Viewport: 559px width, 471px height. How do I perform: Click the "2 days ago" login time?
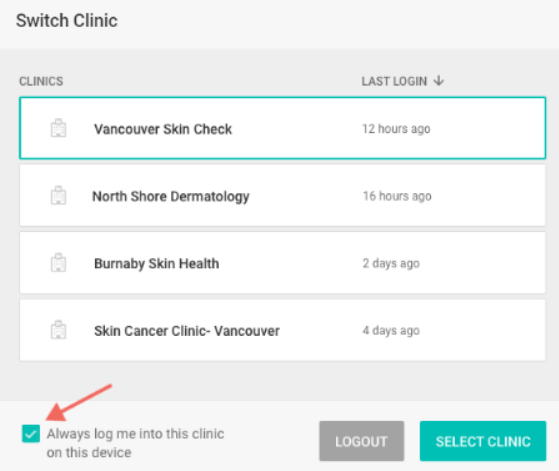pos(391,263)
